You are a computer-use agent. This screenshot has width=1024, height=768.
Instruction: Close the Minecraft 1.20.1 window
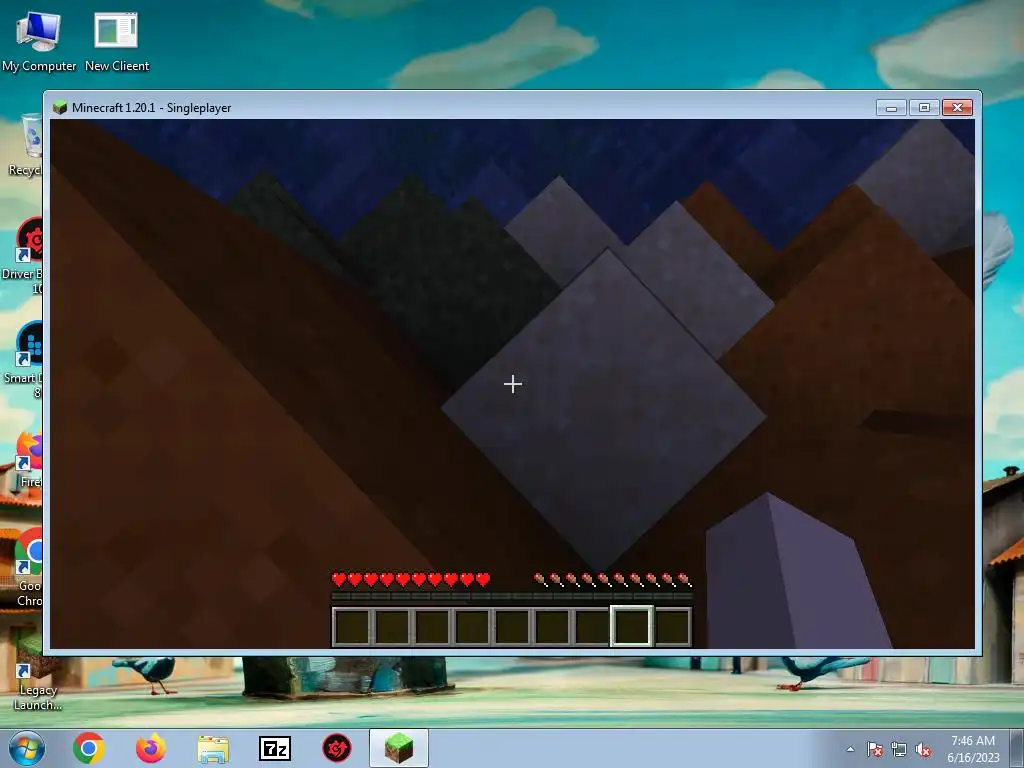click(957, 107)
